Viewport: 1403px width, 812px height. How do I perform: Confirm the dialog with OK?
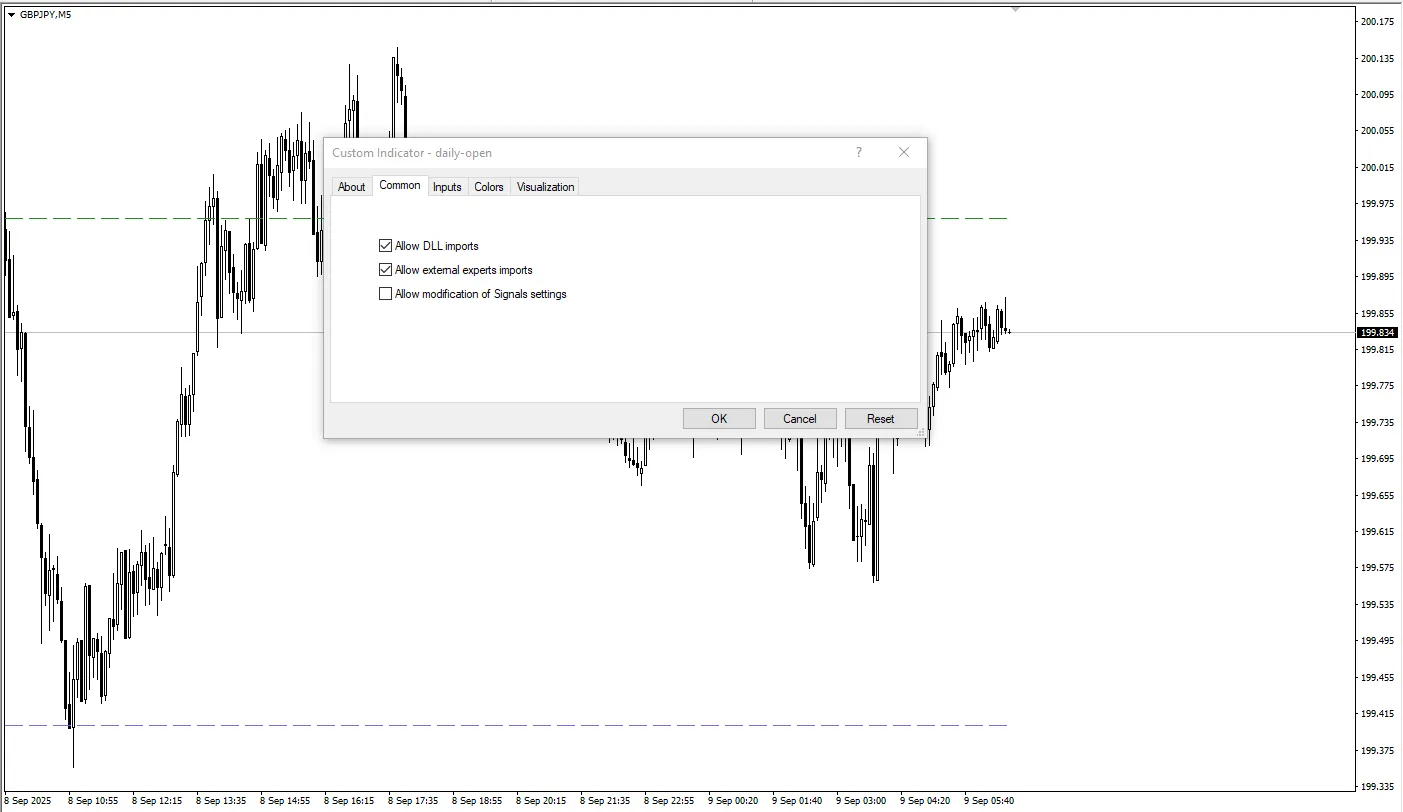719,419
